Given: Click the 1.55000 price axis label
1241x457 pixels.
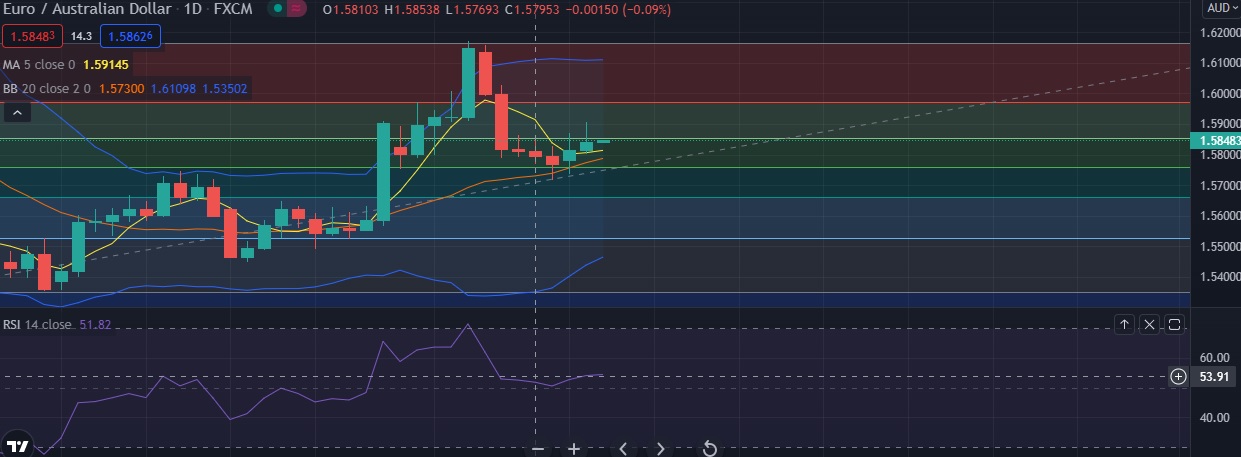Looking at the screenshot, I should pos(1218,247).
